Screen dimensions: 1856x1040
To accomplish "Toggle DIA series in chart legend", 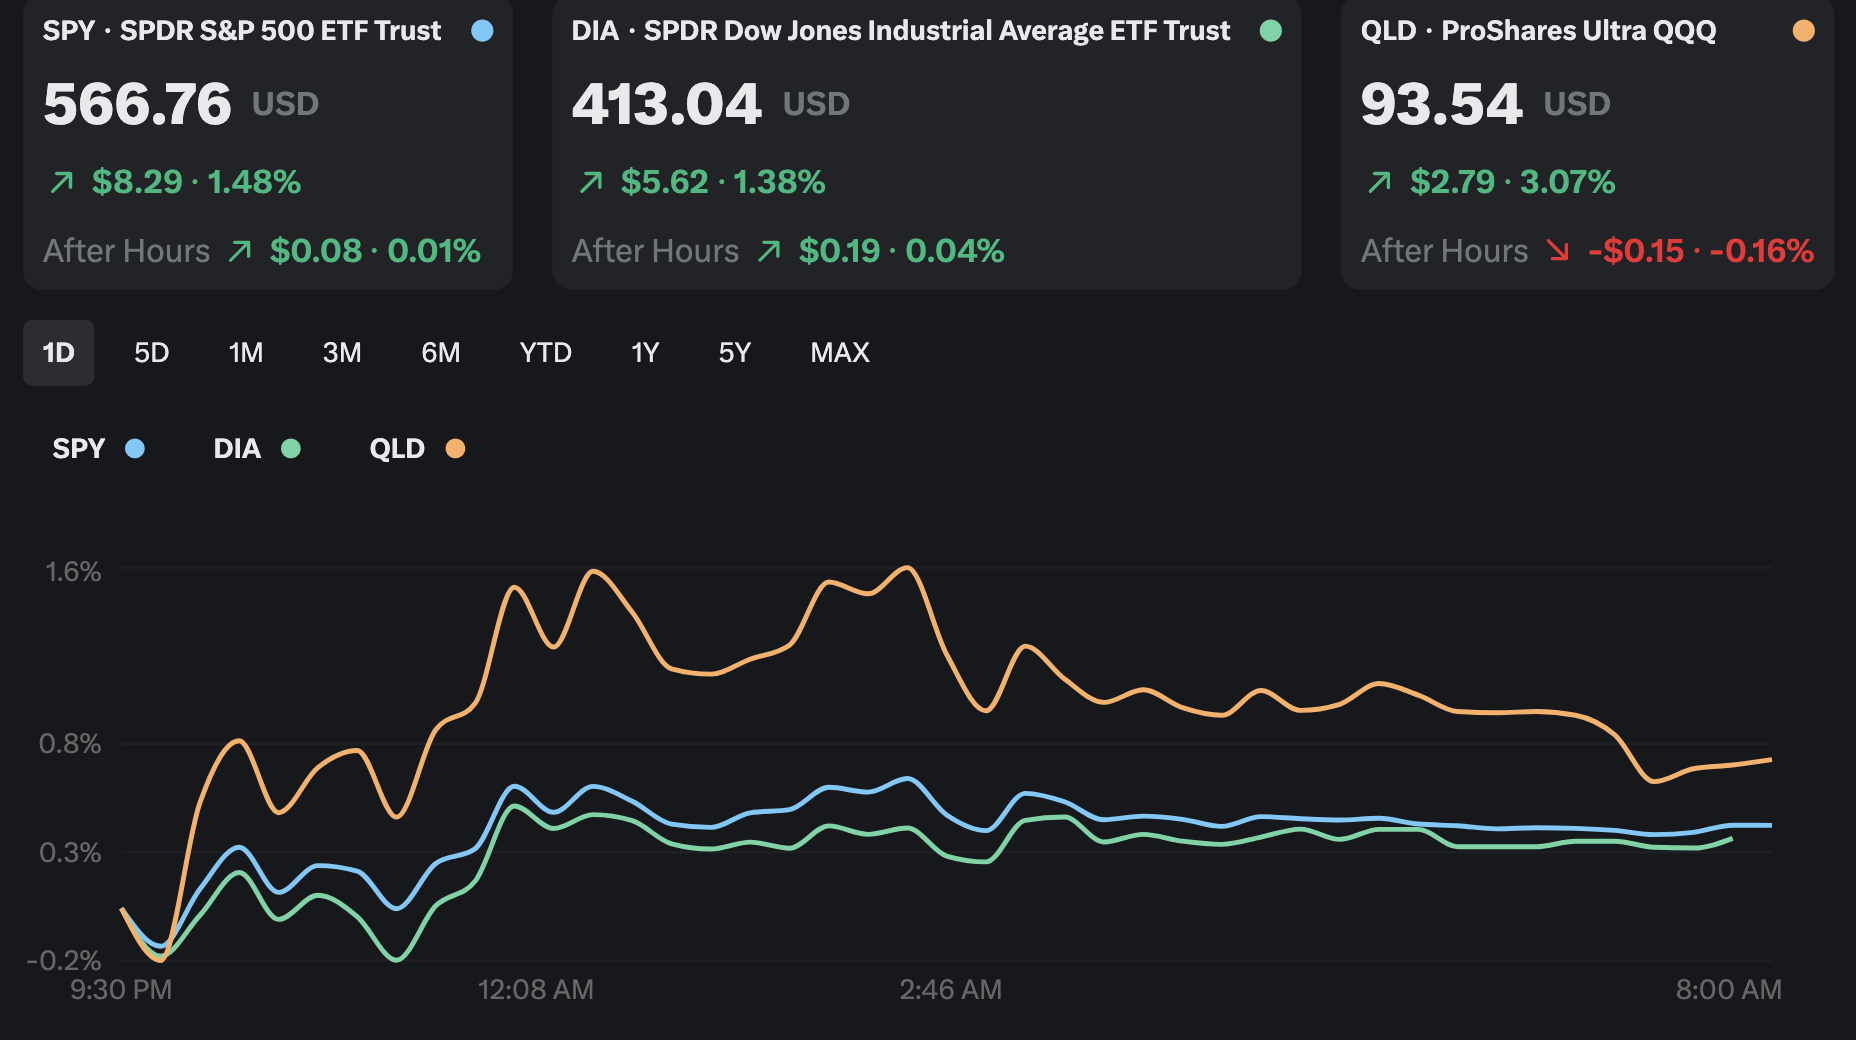I will tap(257, 449).
